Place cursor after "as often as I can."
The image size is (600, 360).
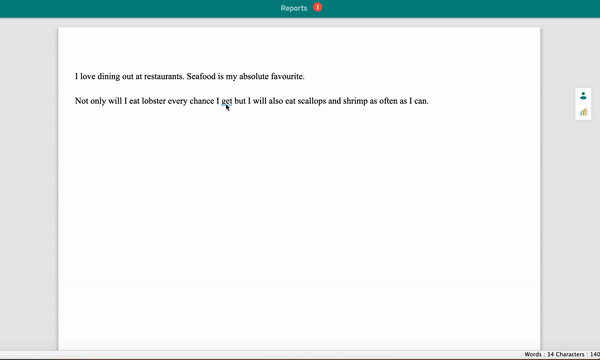[429, 101]
